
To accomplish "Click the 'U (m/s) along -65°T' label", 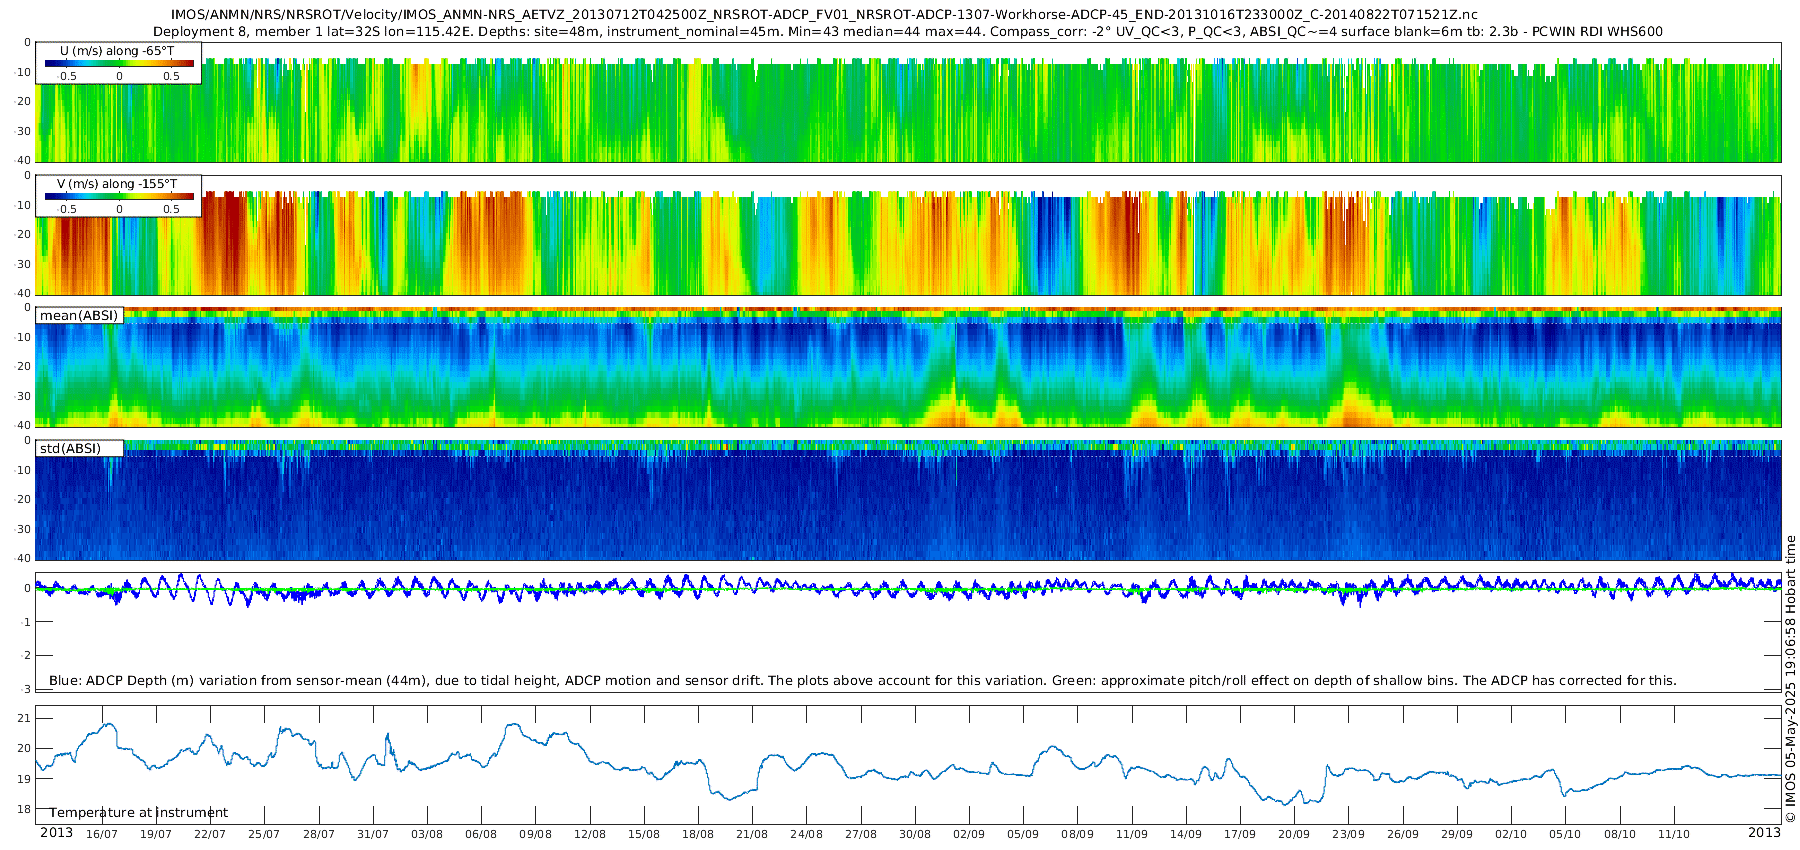I will pyautogui.click(x=117, y=51).
